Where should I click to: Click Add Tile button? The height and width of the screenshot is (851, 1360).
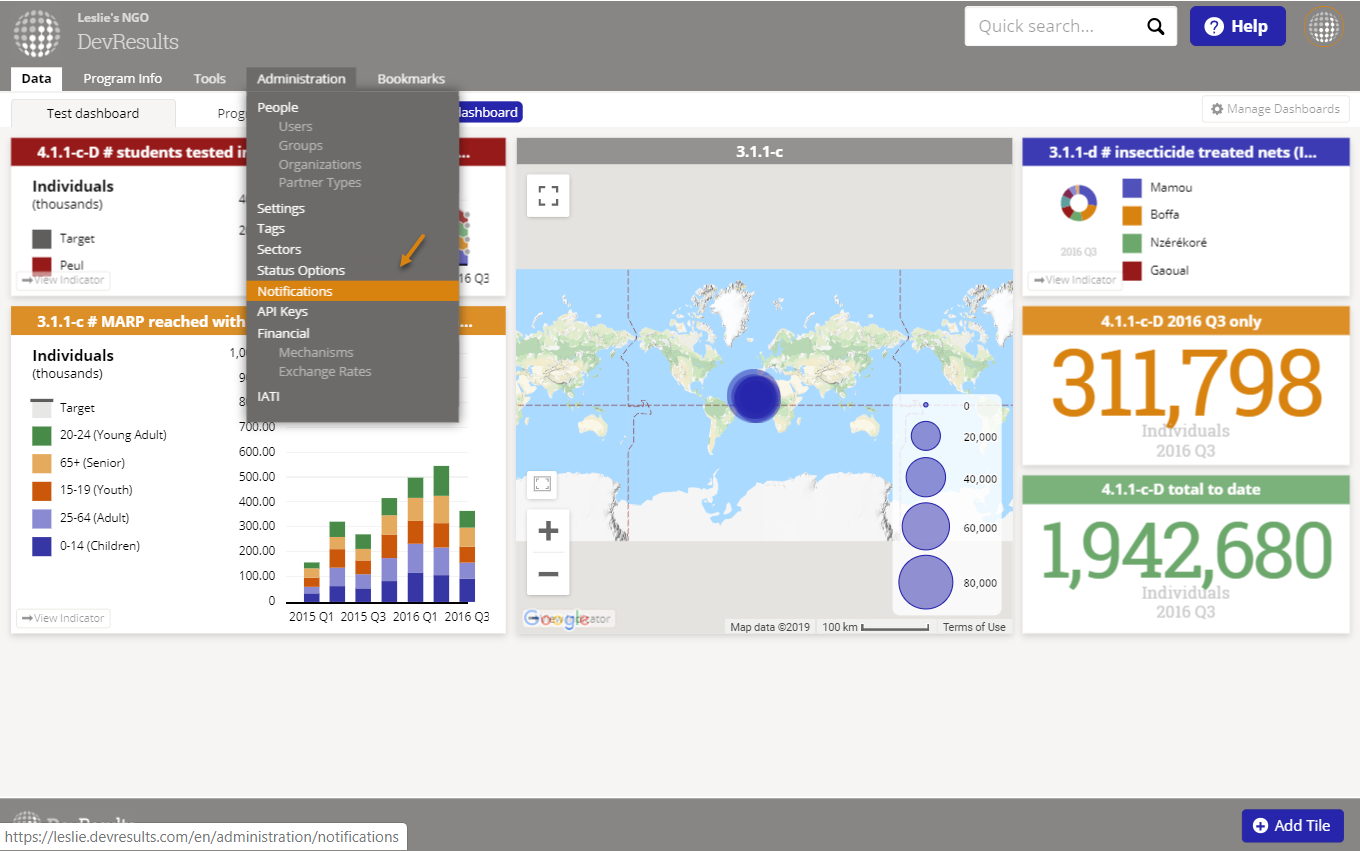click(x=1292, y=825)
